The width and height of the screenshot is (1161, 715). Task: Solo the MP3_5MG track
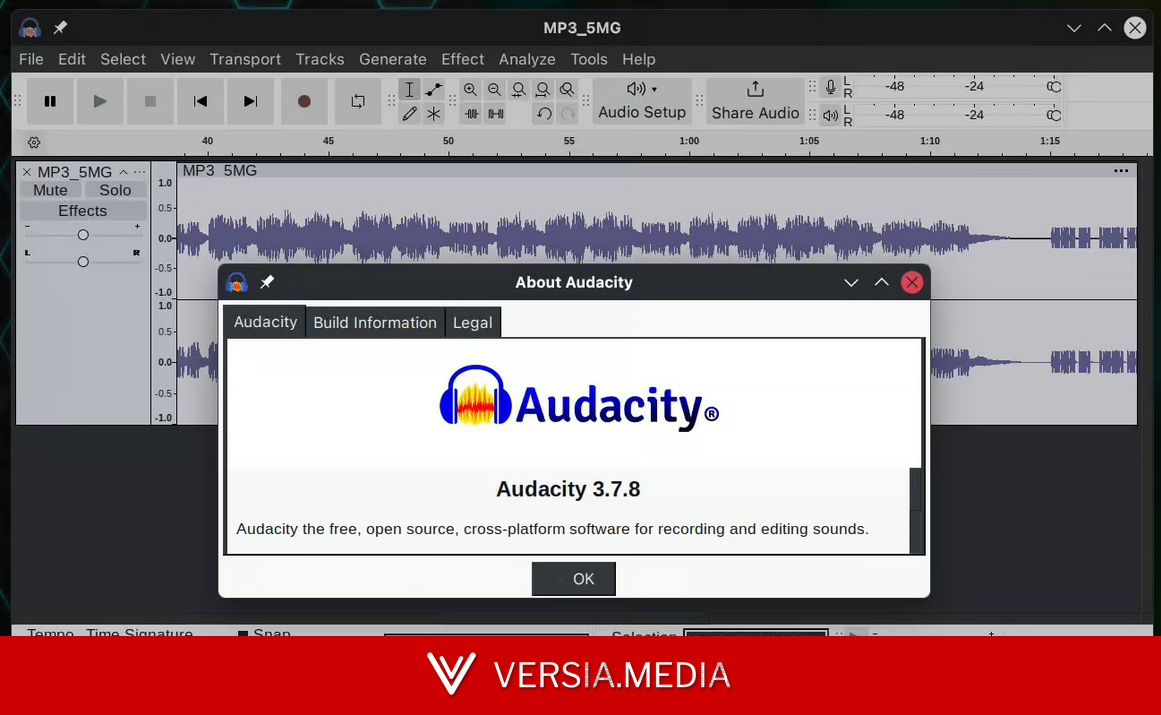coord(115,190)
